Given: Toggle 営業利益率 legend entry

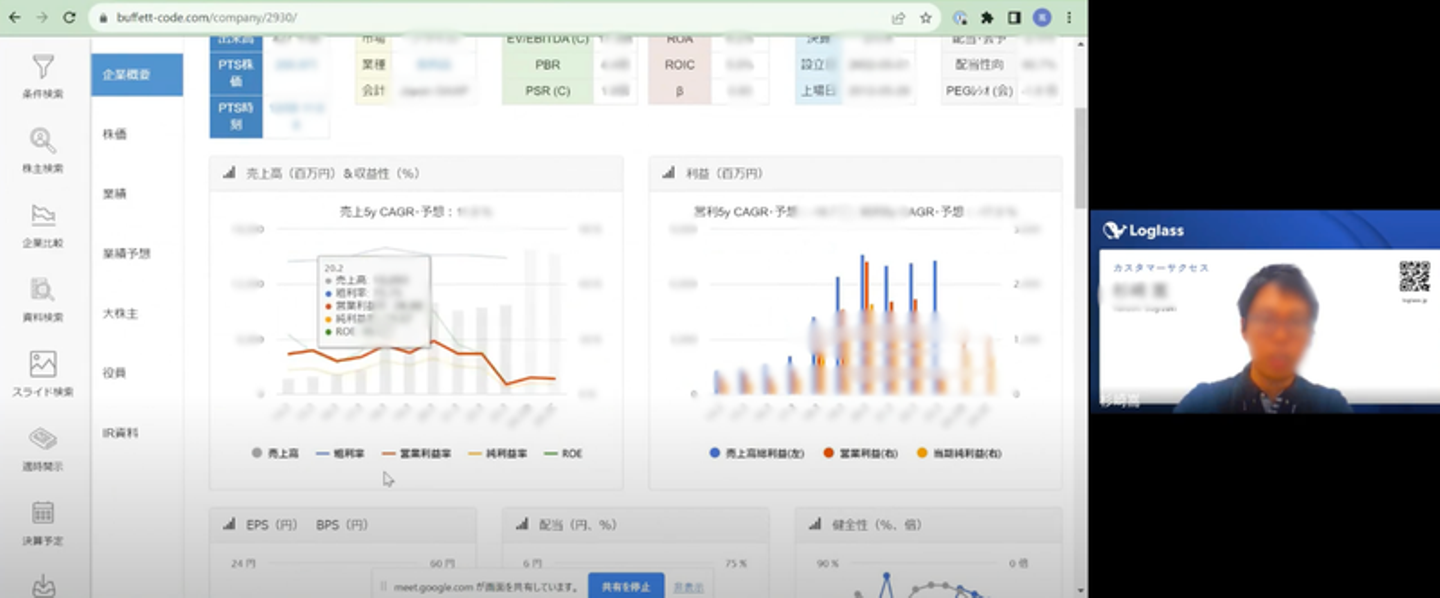Looking at the screenshot, I should (x=416, y=453).
